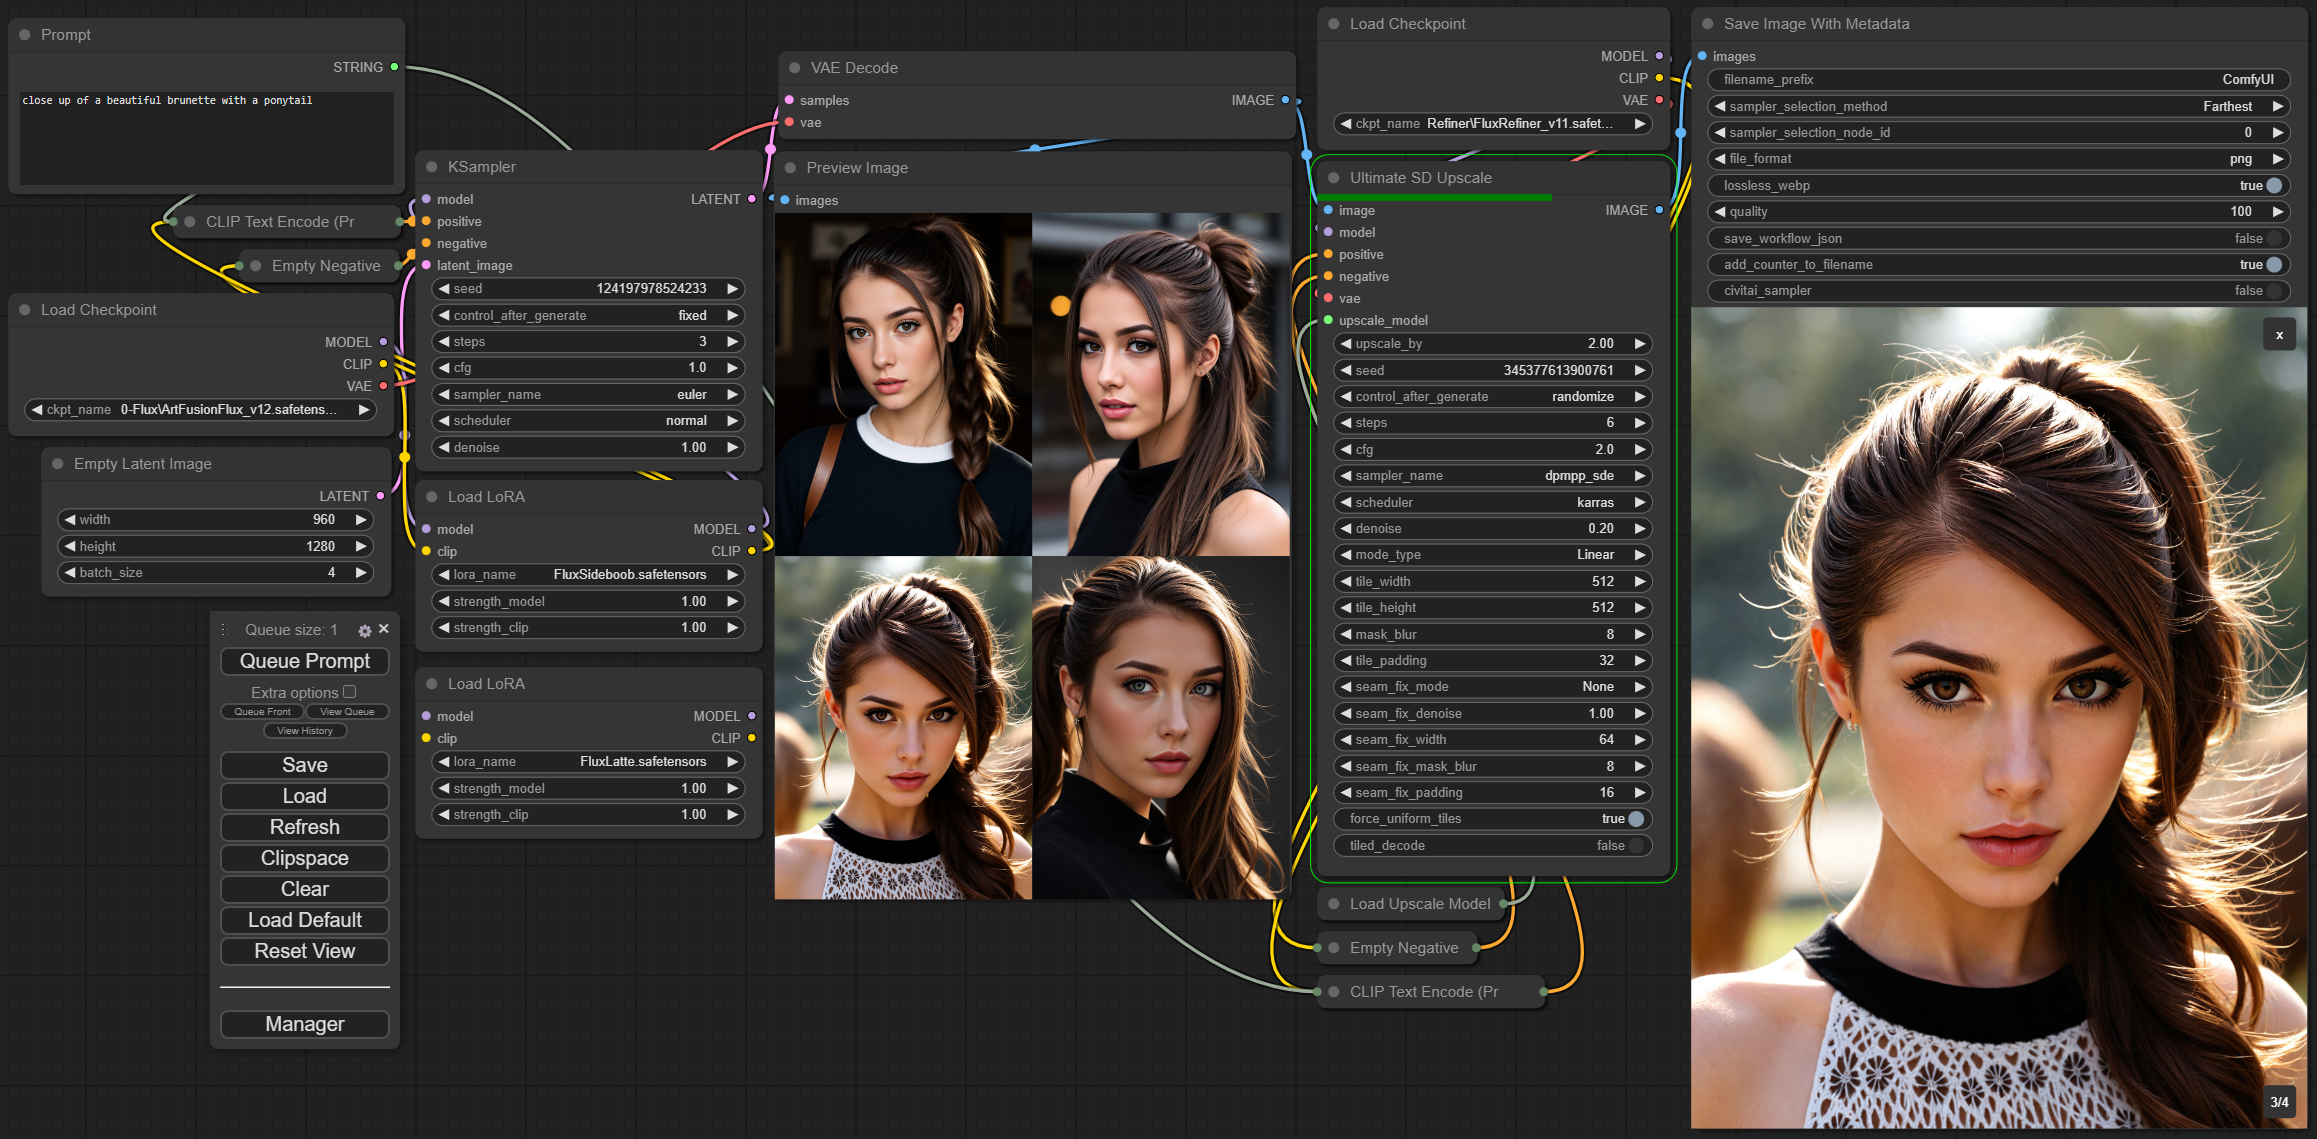The image size is (2317, 1139).
Task: Open the Manager button
Action: [x=304, y=1024]
